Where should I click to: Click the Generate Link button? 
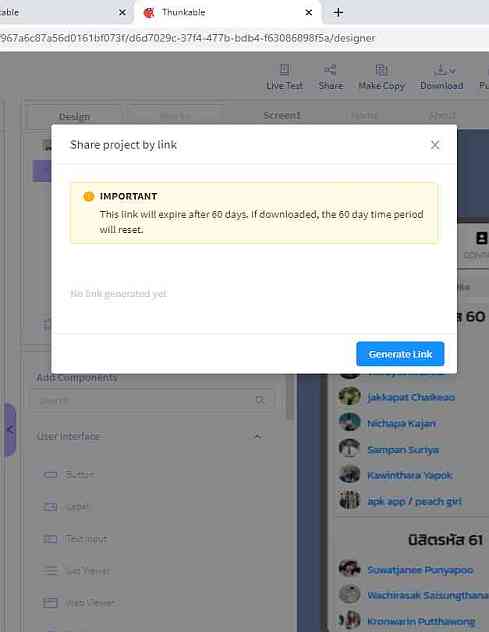point(400,354)
